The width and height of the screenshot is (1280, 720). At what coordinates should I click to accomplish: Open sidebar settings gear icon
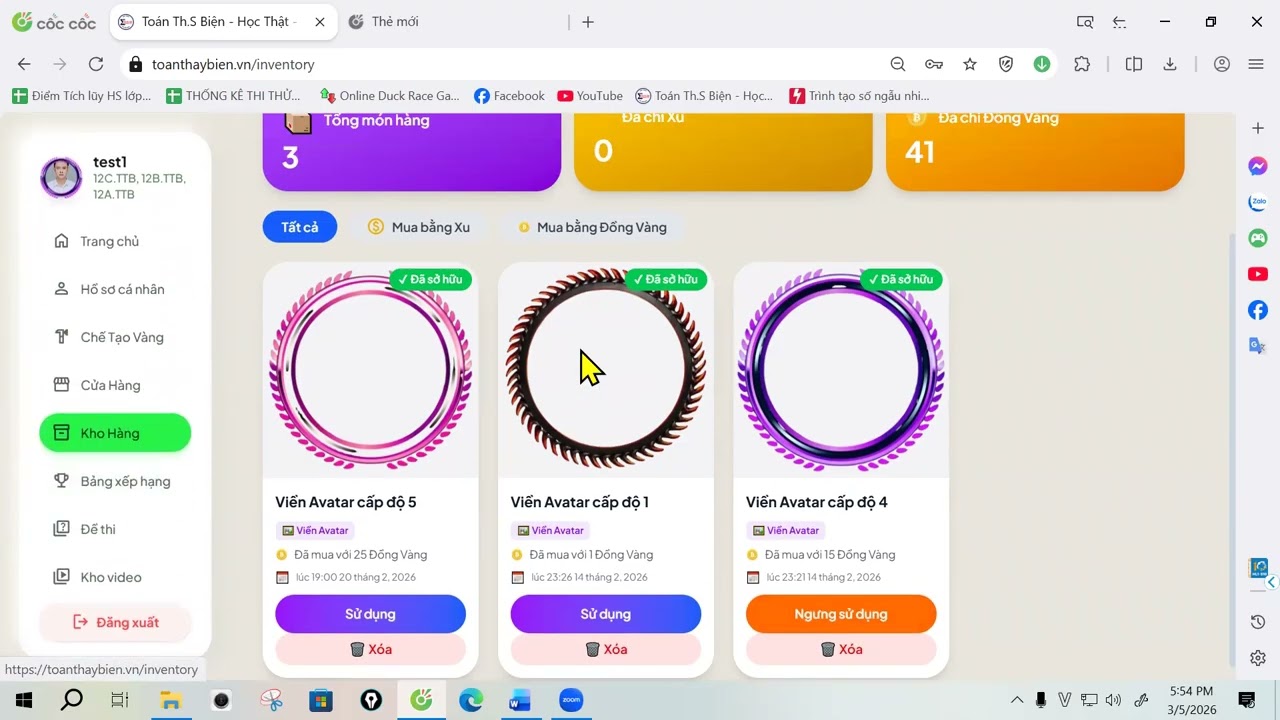[1258, 658]
